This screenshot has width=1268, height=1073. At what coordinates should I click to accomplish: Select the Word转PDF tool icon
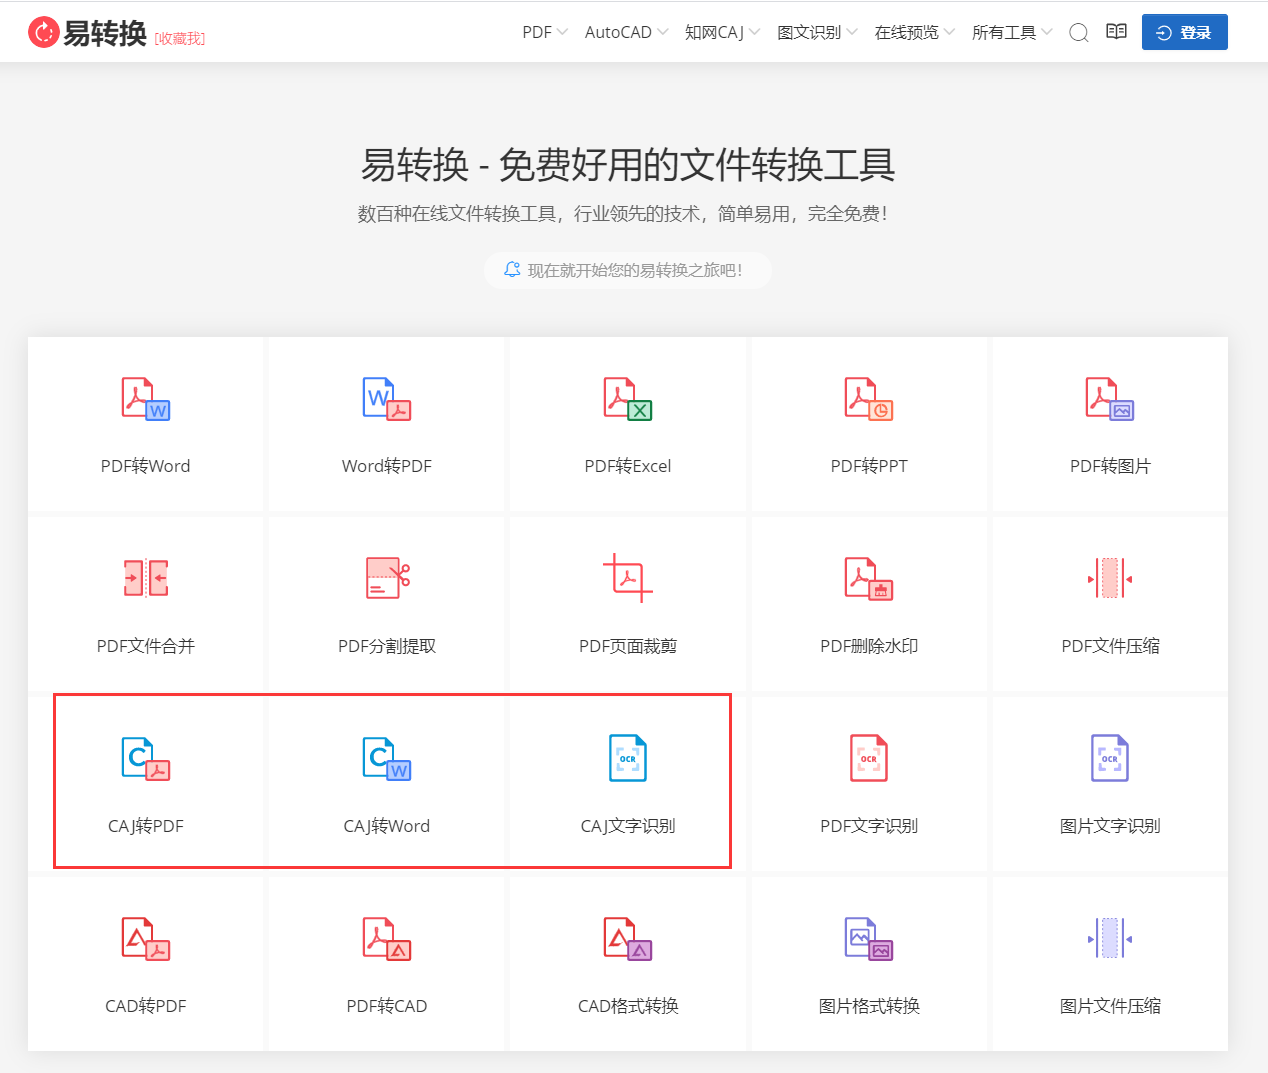click(x=386, y=398)
